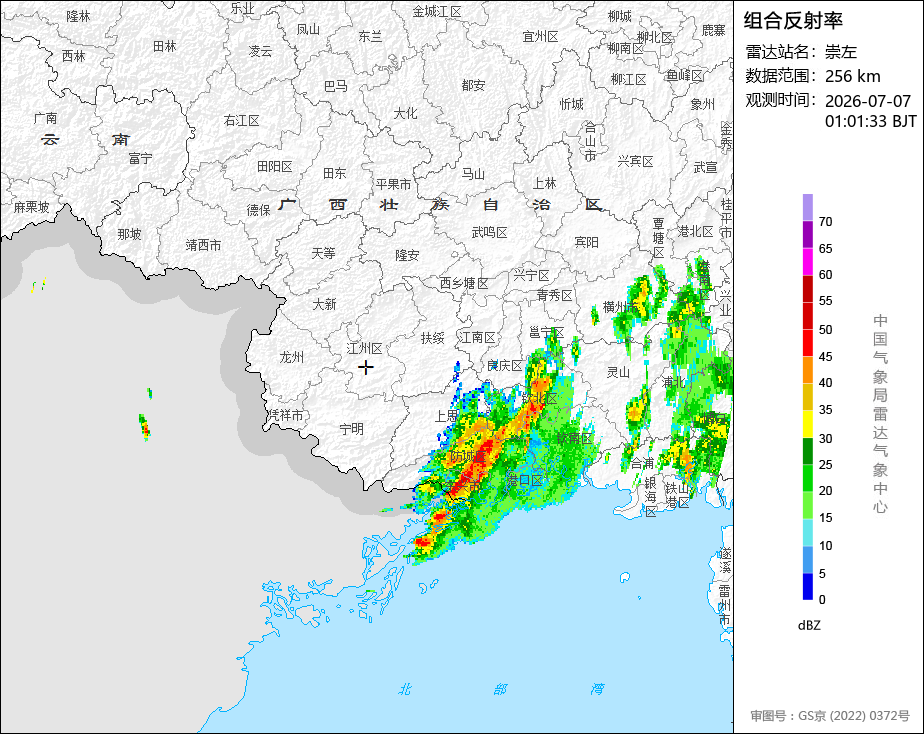Select the magenta 60 dBZ legend swatch

[808, 262]
